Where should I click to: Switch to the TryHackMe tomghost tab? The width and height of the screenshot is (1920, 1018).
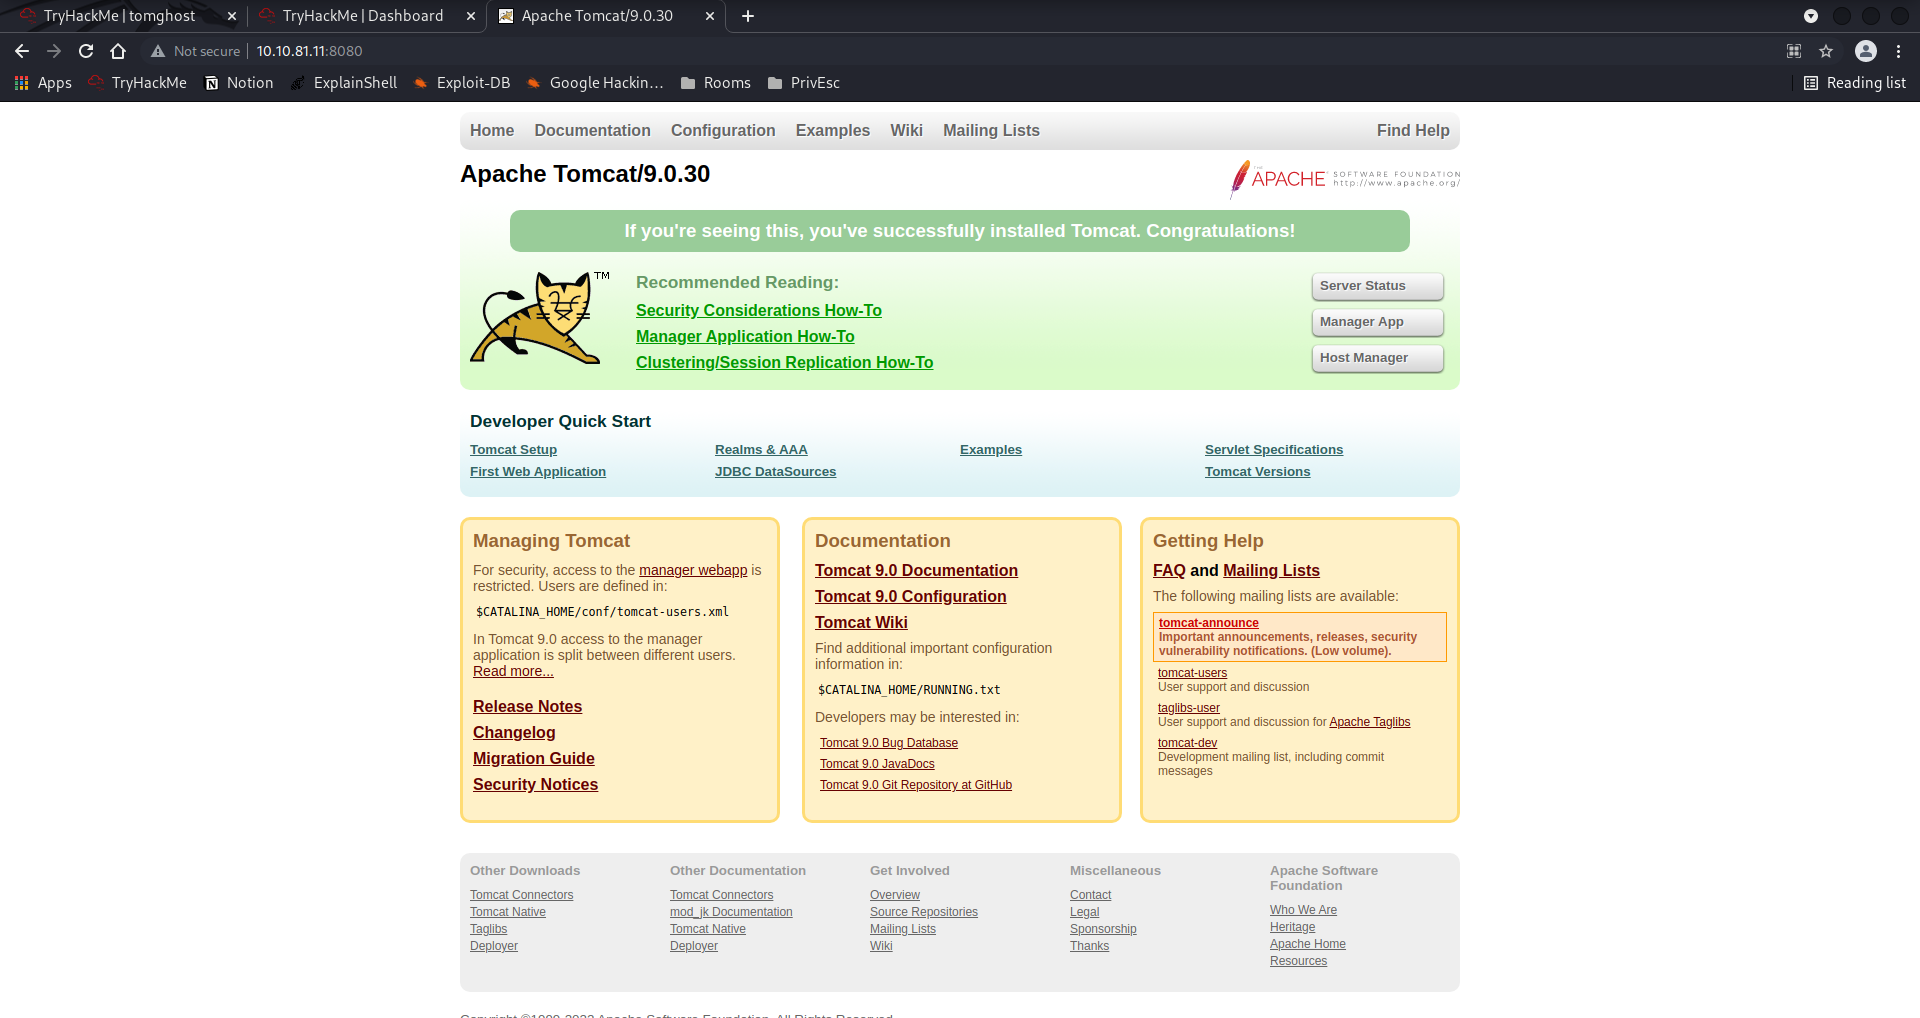pos(120,16)
